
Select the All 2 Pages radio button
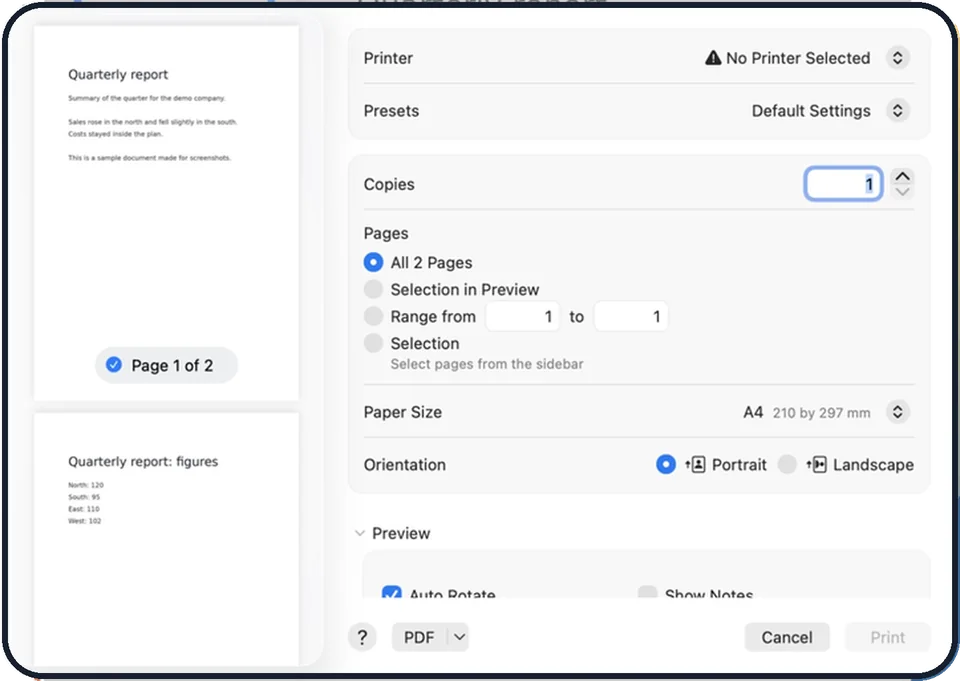pyautogui.click(x=373, y=263)
